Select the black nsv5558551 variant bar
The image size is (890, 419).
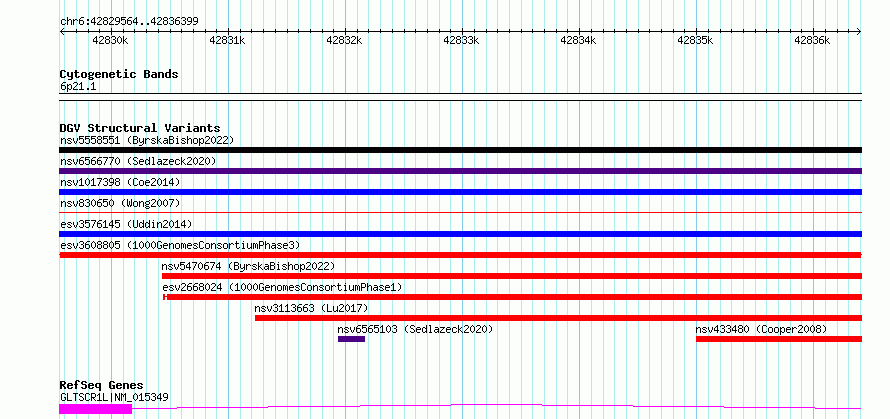coord(460,150)
